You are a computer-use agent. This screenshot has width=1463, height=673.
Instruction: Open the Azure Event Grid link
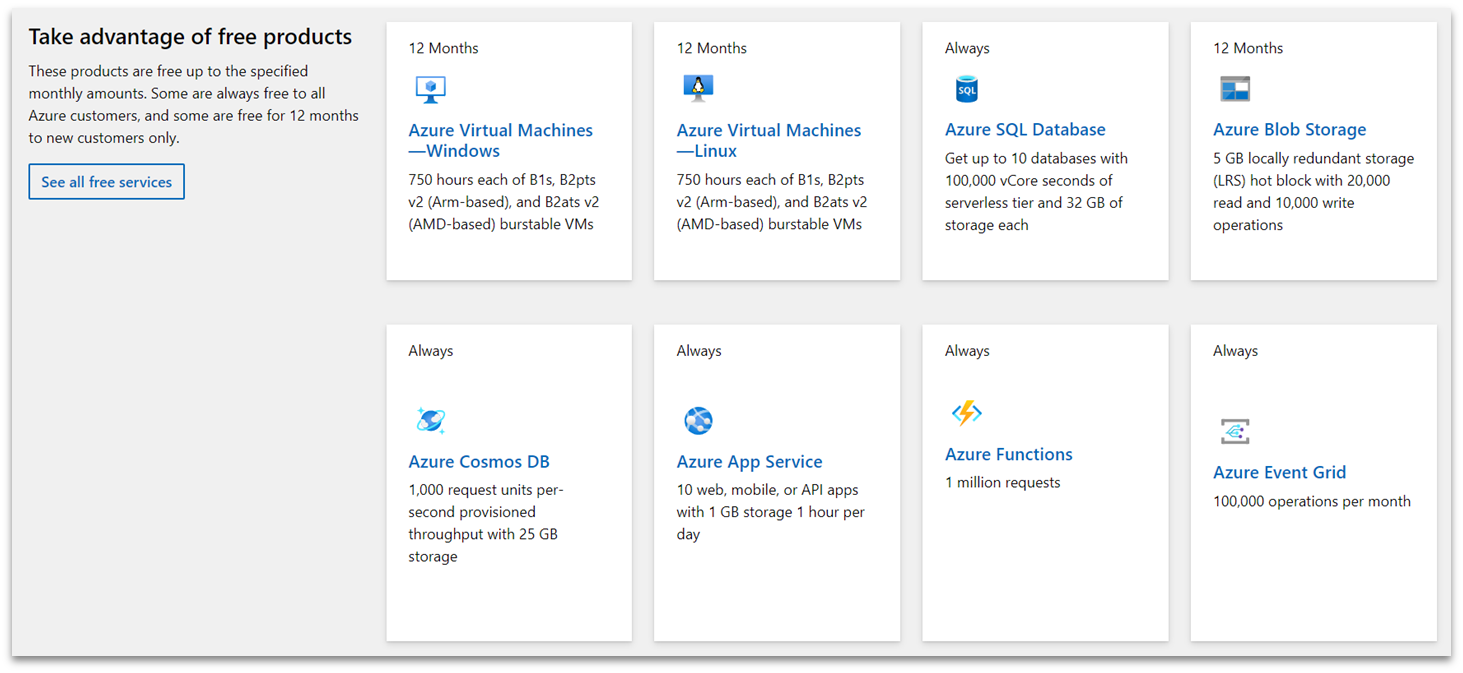(x=1279, y=472)
